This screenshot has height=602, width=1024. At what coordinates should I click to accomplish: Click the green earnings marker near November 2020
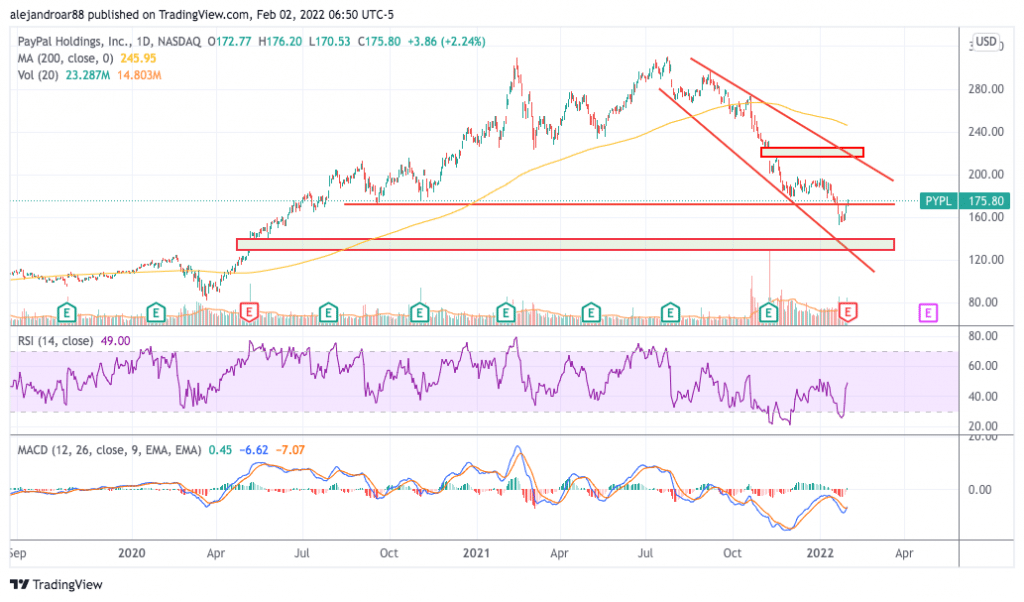(419, 313)
